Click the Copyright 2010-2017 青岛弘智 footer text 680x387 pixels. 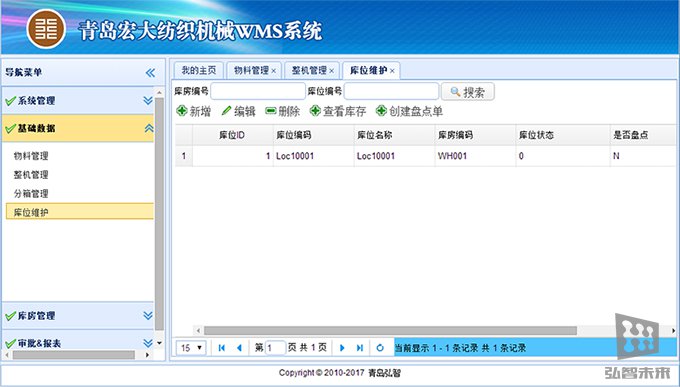click(340, 373)
